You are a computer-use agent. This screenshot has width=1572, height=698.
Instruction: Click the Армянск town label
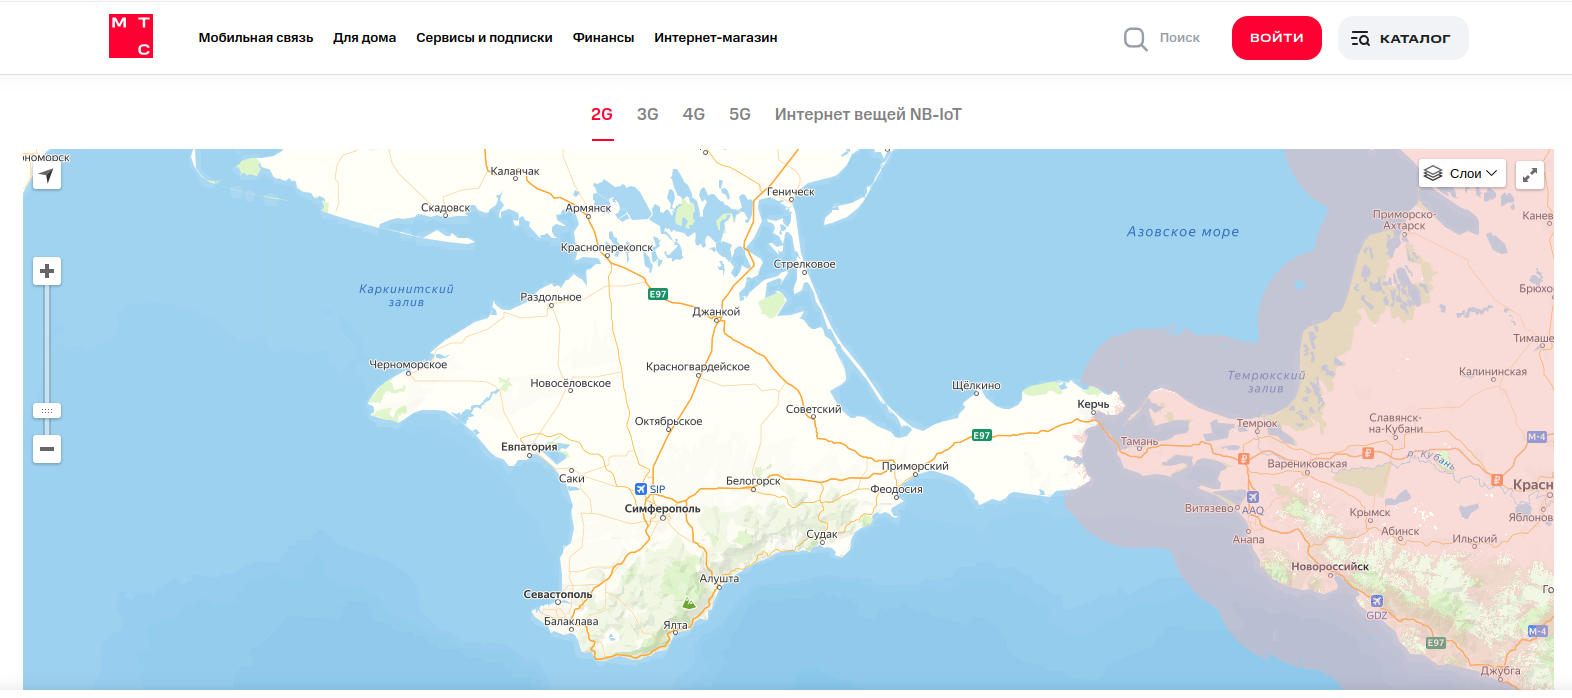click(x=588, y=208)
